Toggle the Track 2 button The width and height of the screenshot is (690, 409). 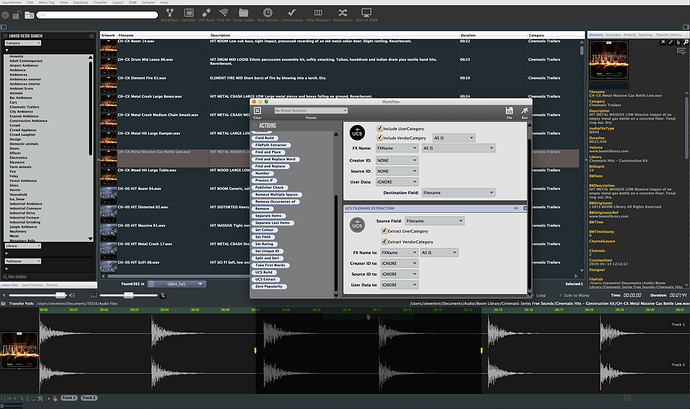(x=89, y=398)
